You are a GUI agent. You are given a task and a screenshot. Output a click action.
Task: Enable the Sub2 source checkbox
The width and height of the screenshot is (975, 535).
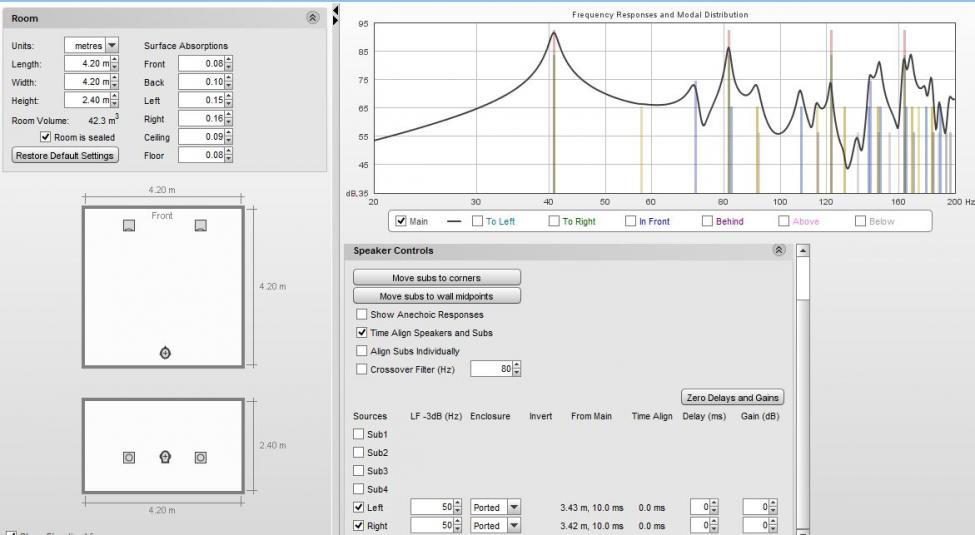358,452
